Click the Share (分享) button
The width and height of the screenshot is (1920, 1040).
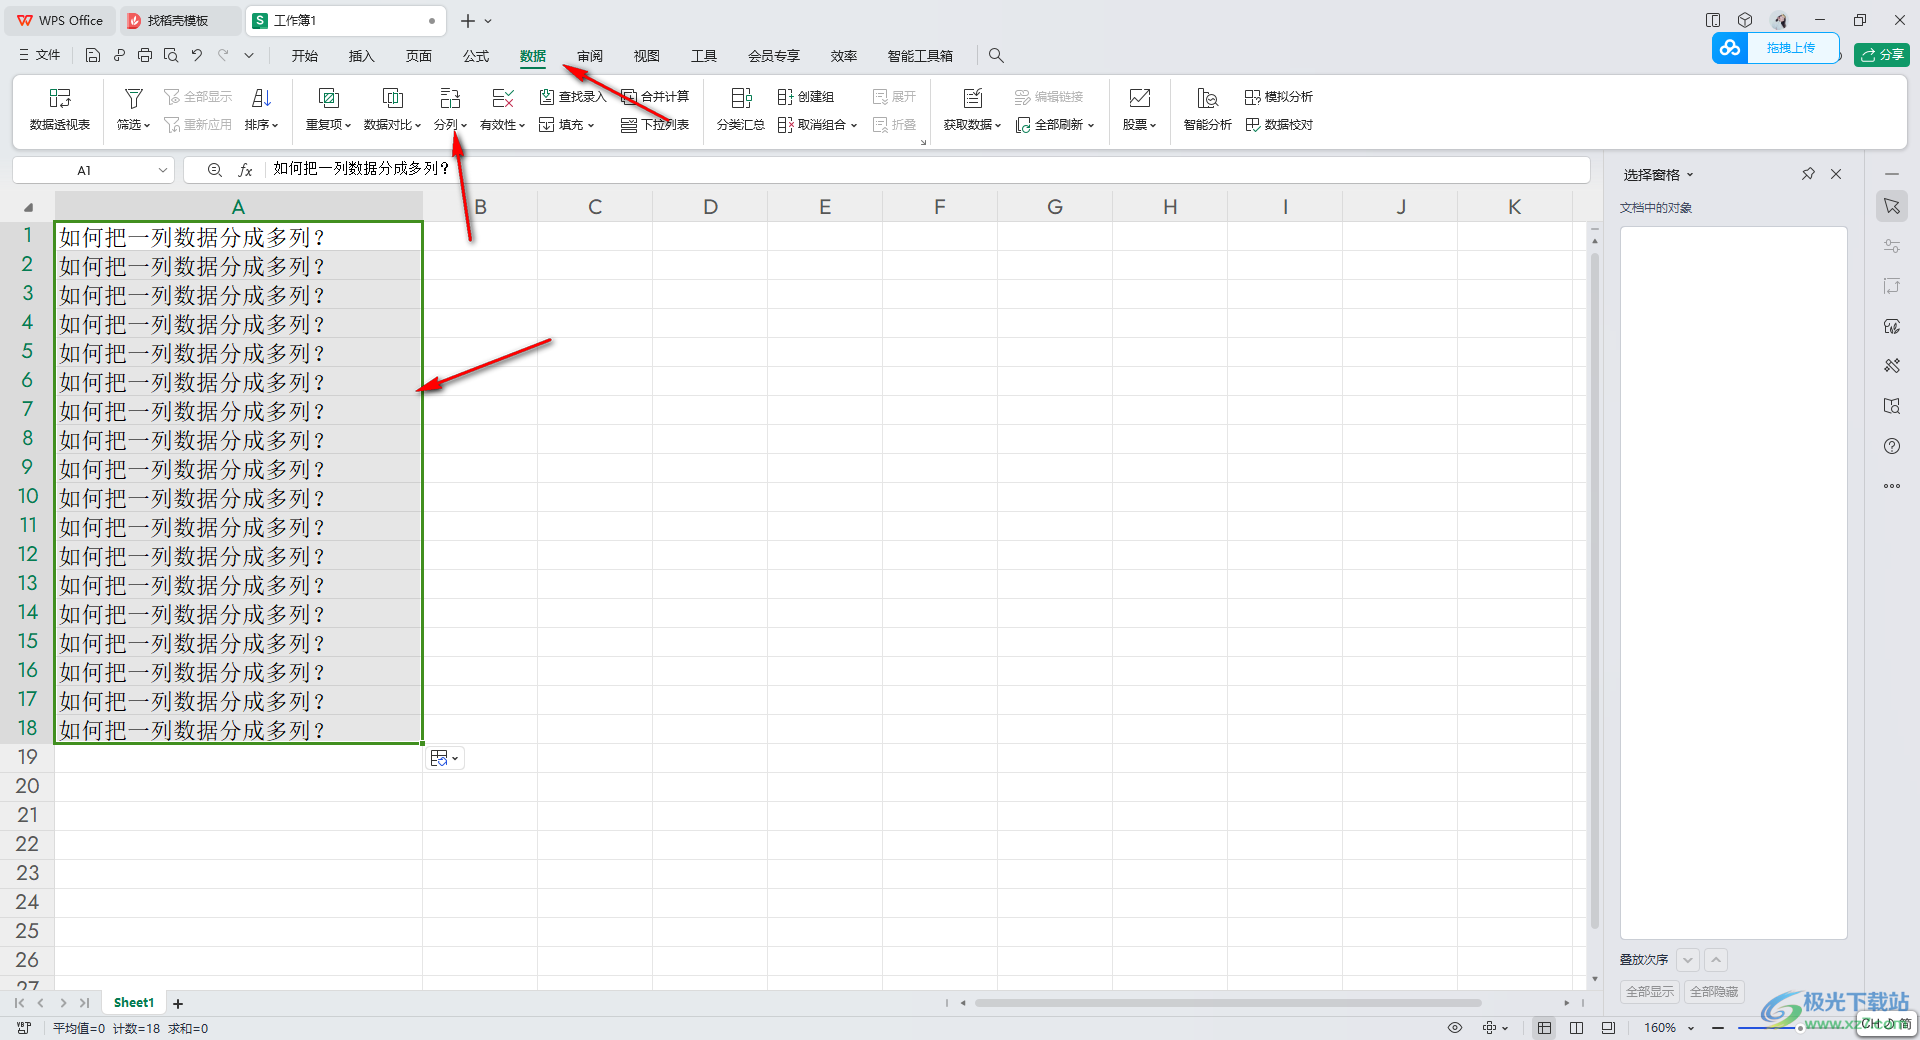(1881, 55)
